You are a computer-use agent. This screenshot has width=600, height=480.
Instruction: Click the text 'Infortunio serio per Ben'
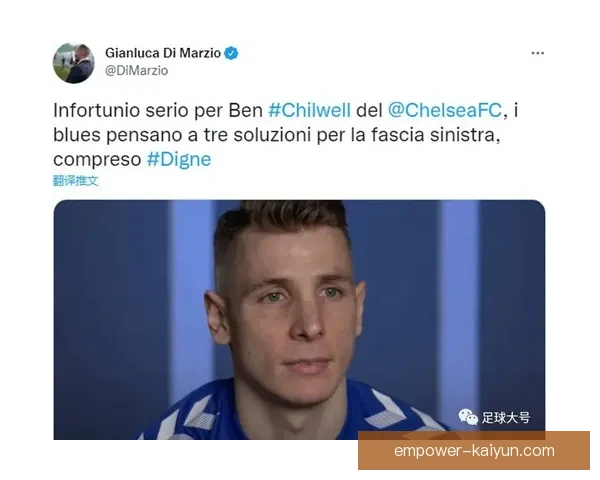pos(158,110)
